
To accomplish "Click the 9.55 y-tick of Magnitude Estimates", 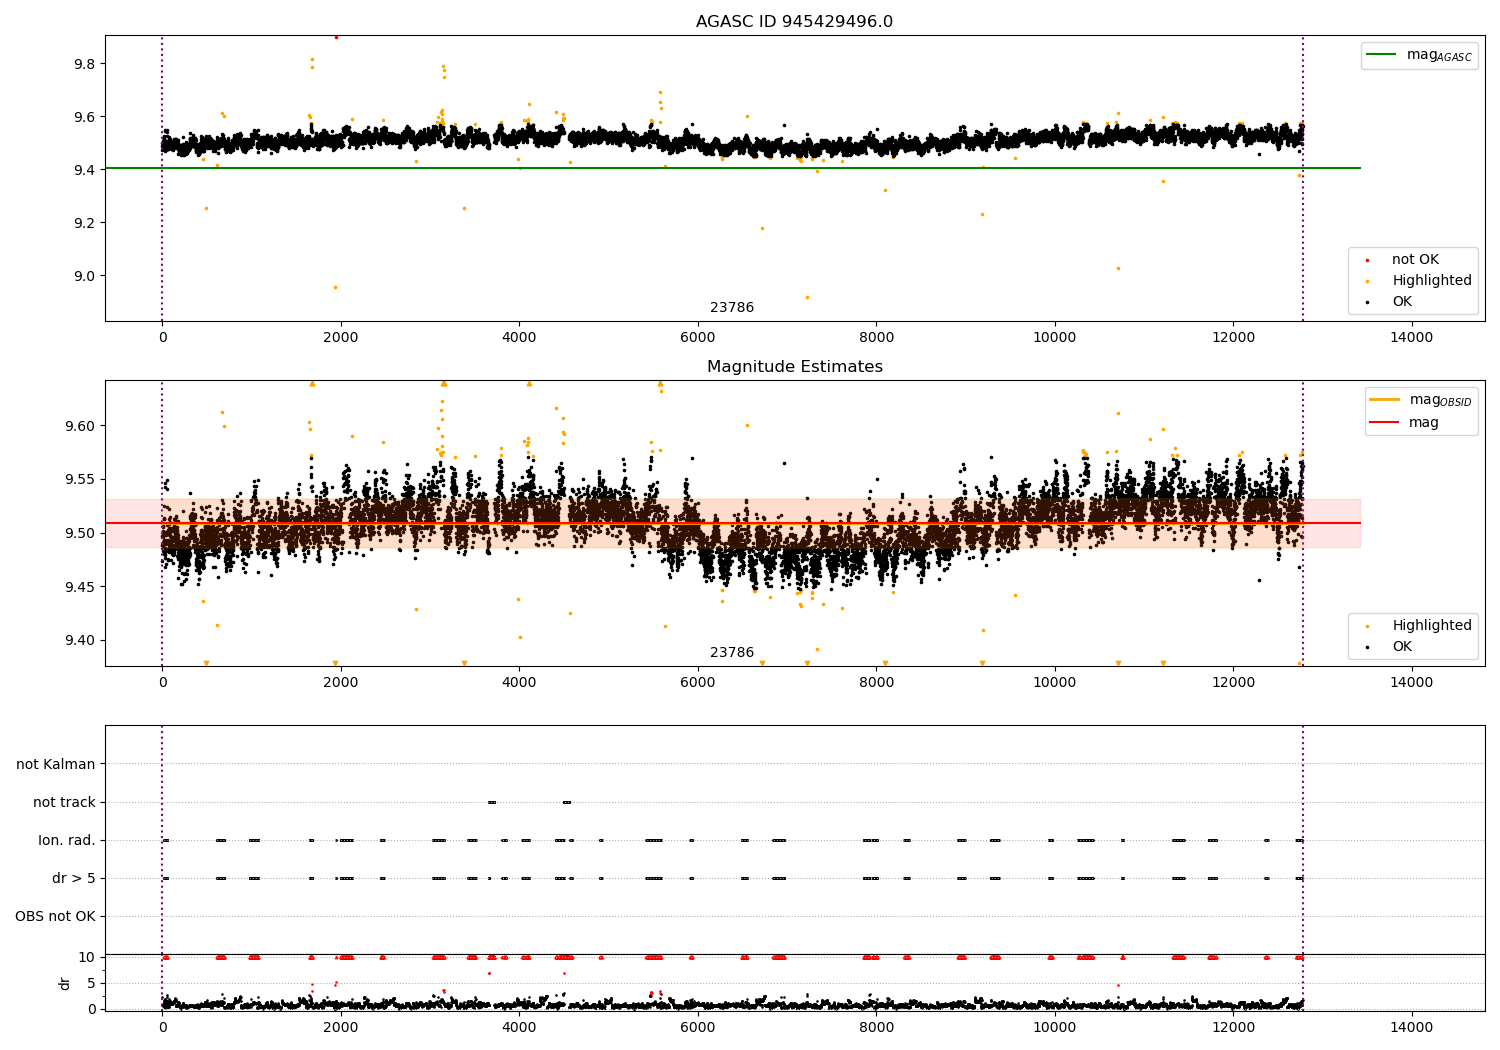I will (x=82, y=480).
